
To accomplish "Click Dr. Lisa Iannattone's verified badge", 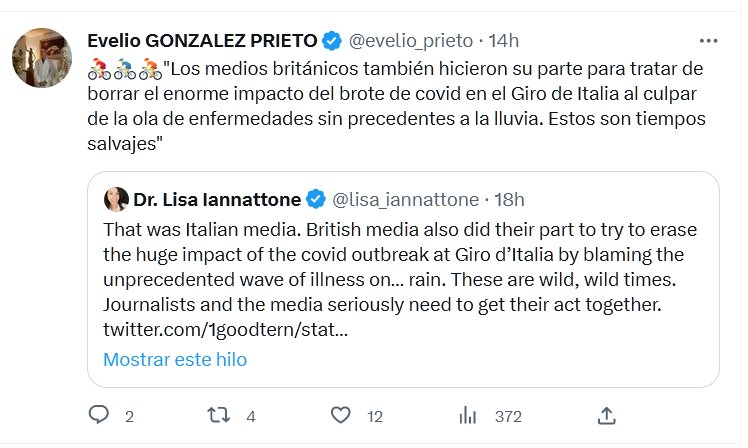I will coord(315,198).
